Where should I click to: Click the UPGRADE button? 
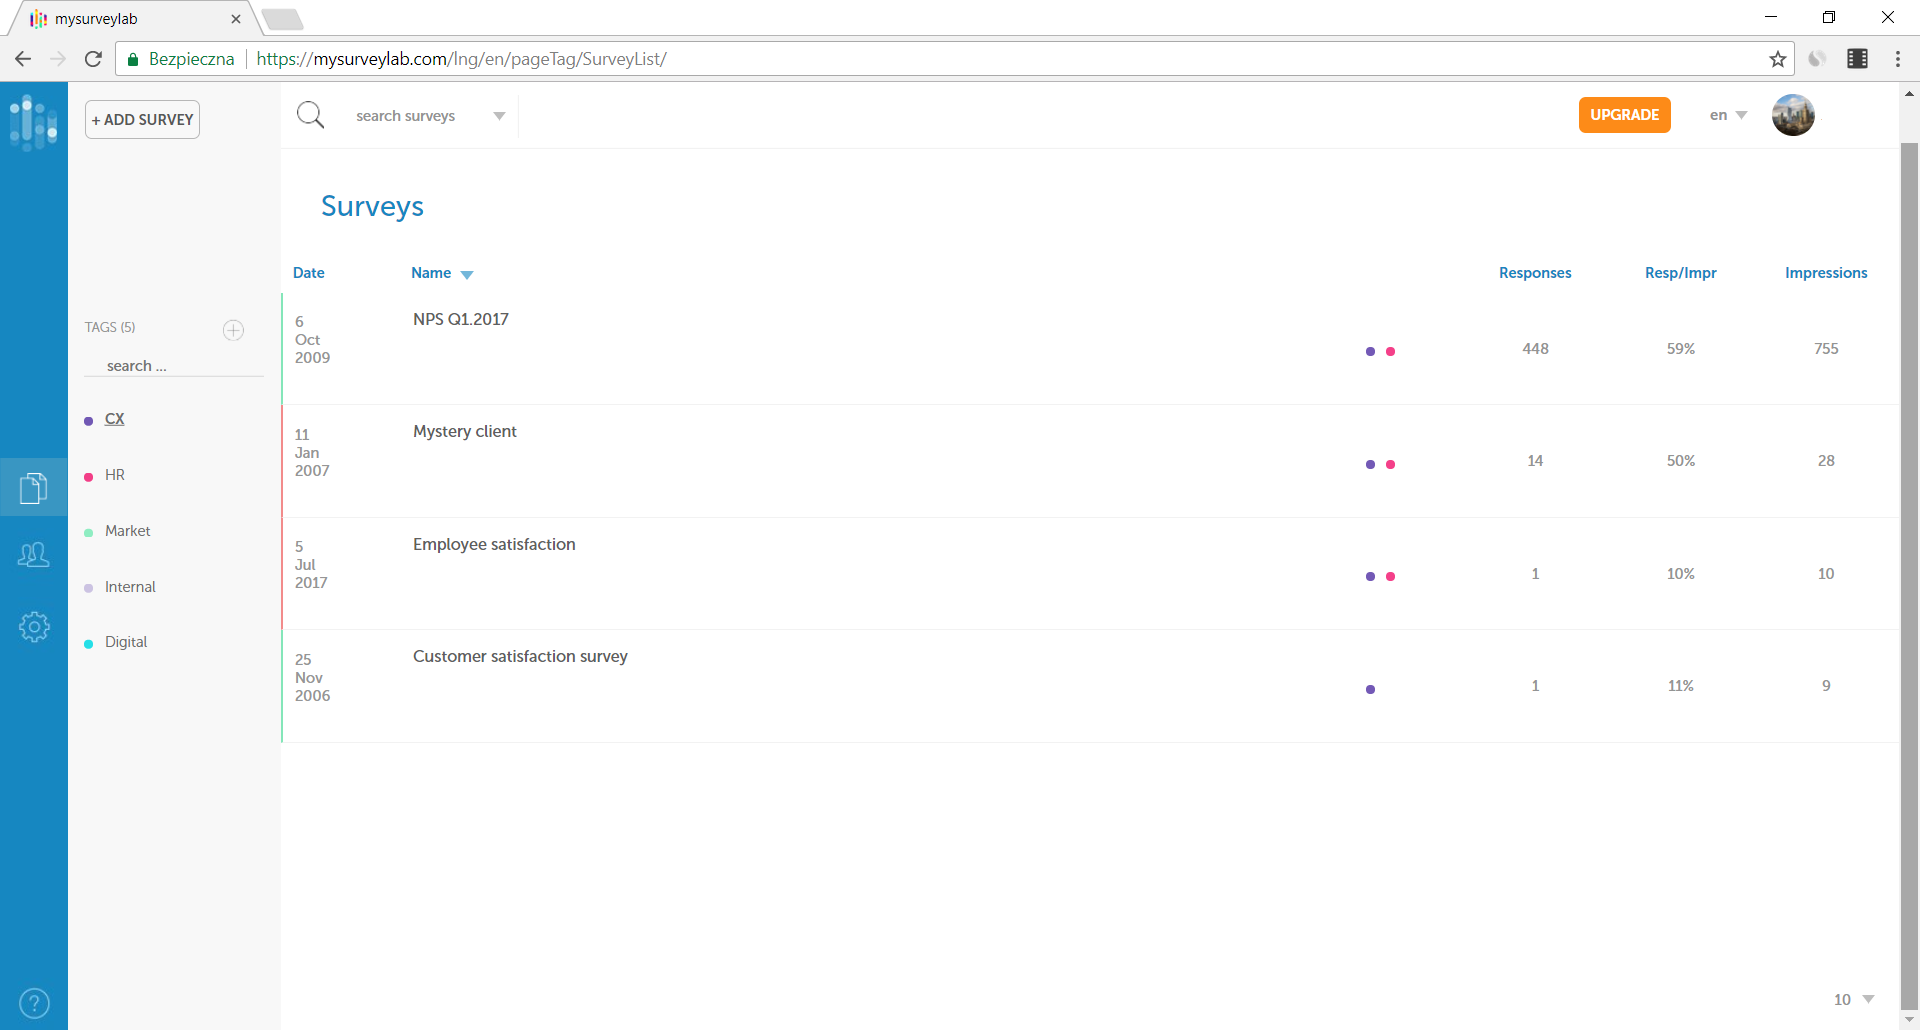(1625, 115)
